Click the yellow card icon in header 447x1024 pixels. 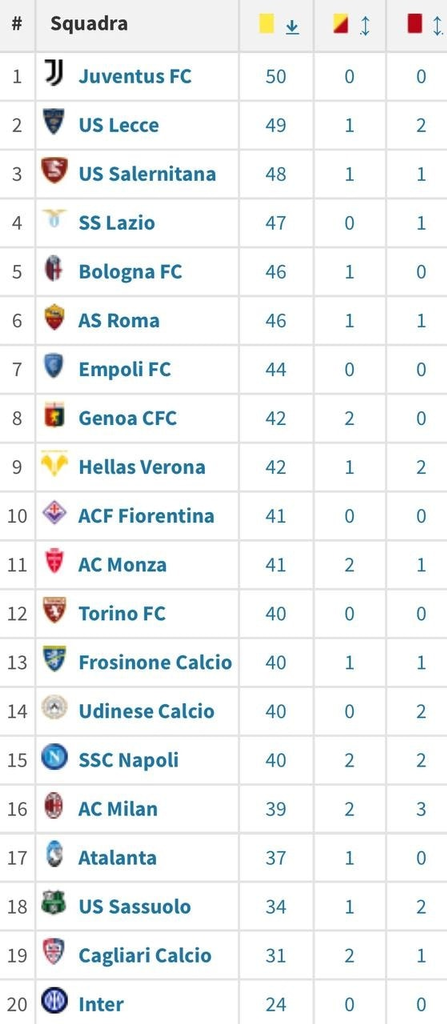[x=266, y=24]
